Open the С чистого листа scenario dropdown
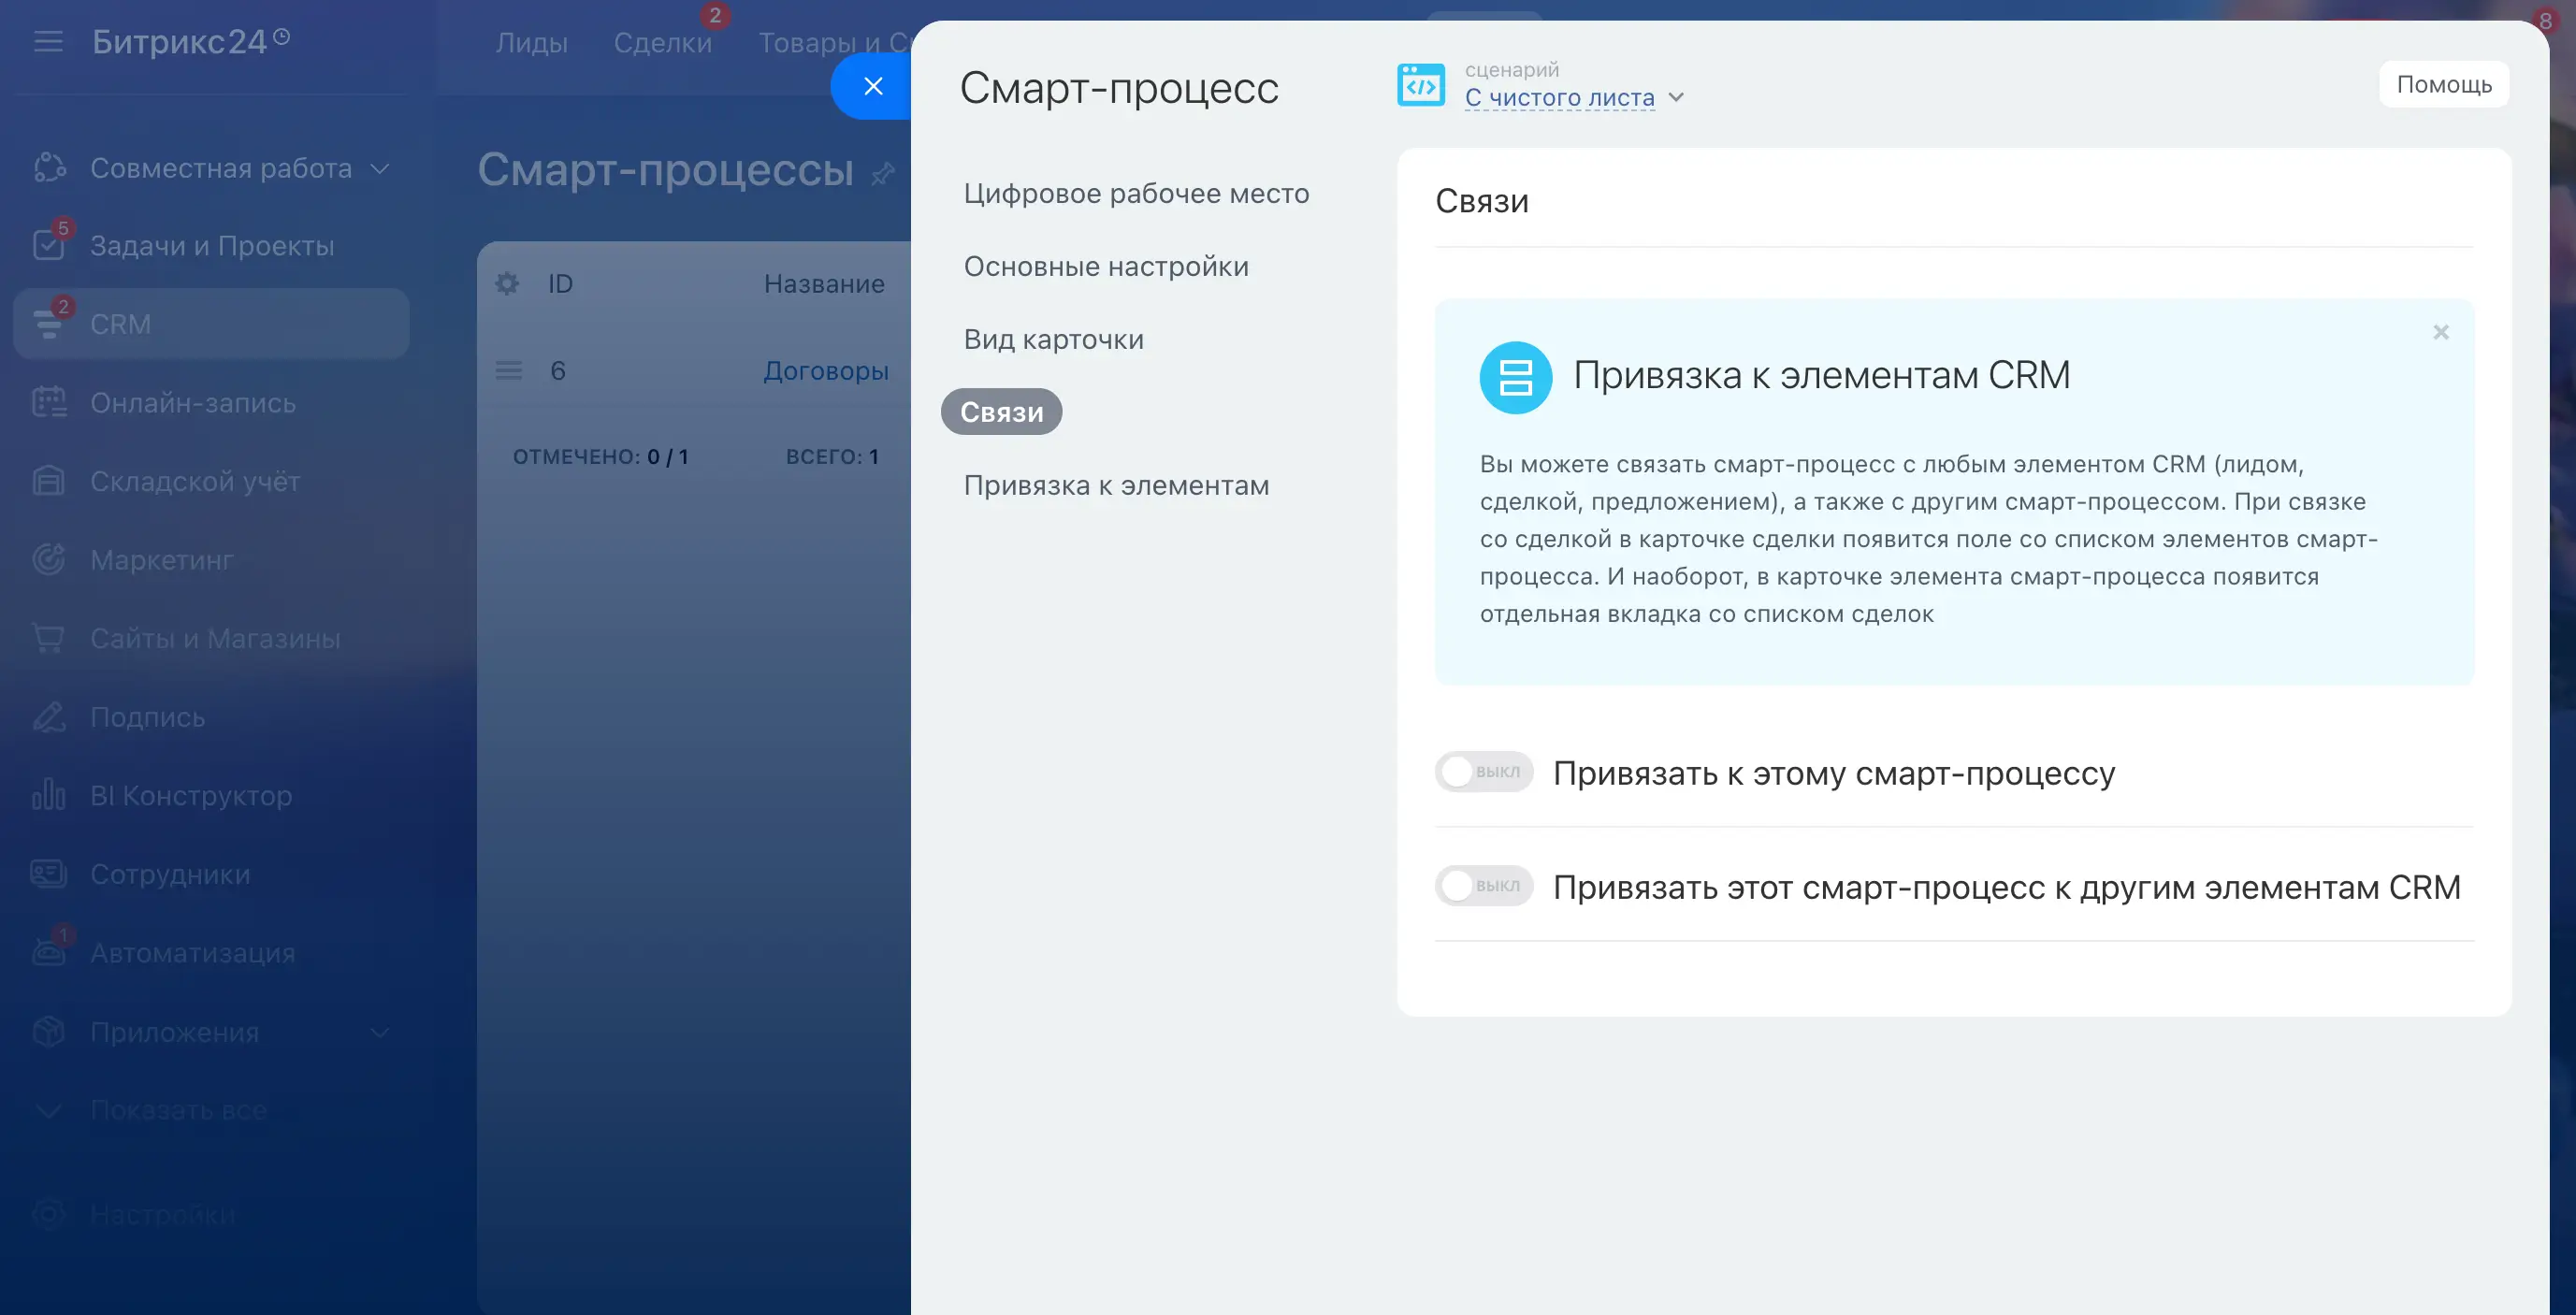This screenshot has width=2576, height=1315. pos(1574,98)
